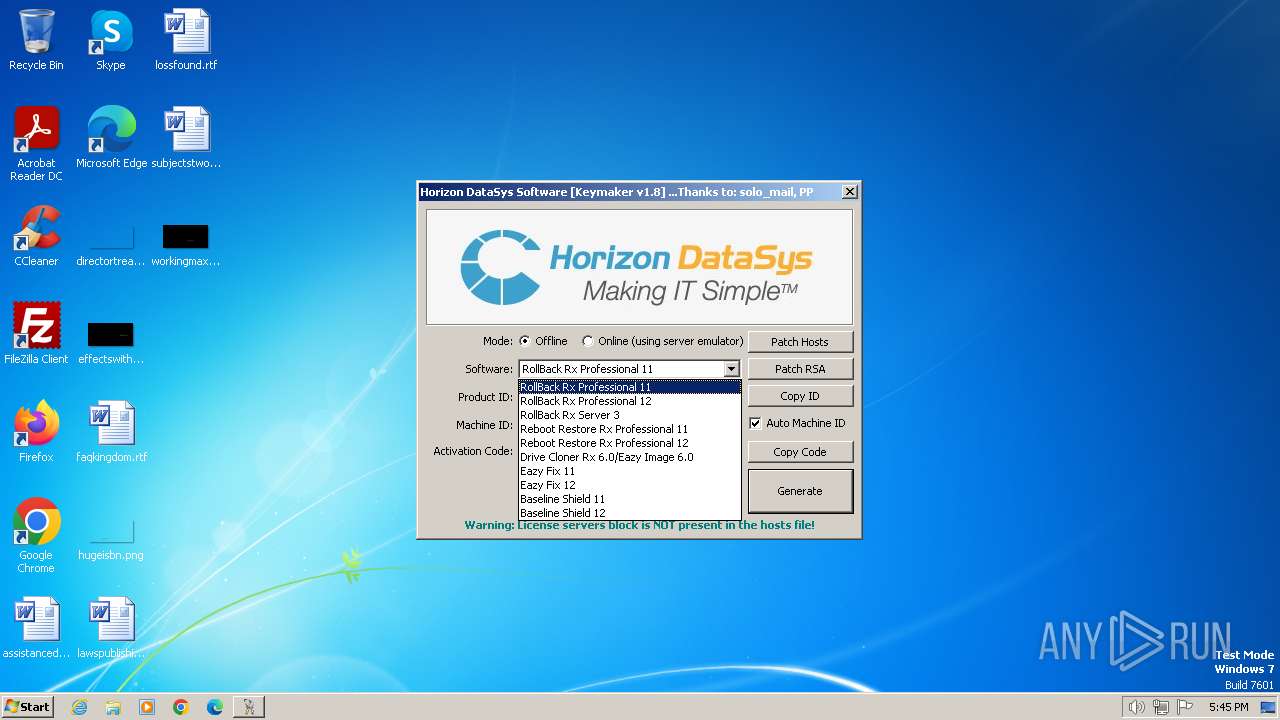
Task: Open File Explorer from the taskbar
Action: tap(113, 707)
